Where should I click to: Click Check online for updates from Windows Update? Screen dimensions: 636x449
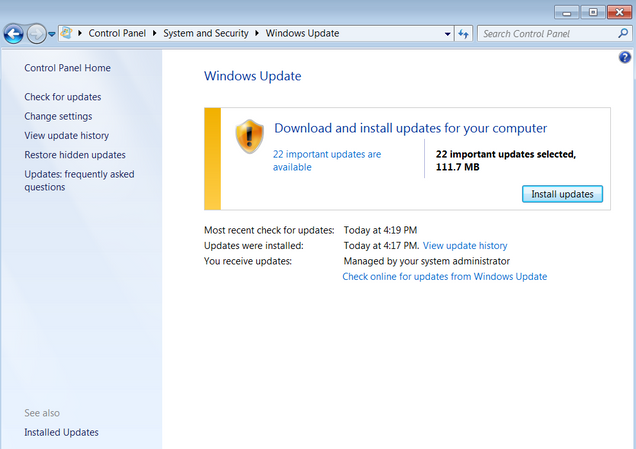click(445, 277)
